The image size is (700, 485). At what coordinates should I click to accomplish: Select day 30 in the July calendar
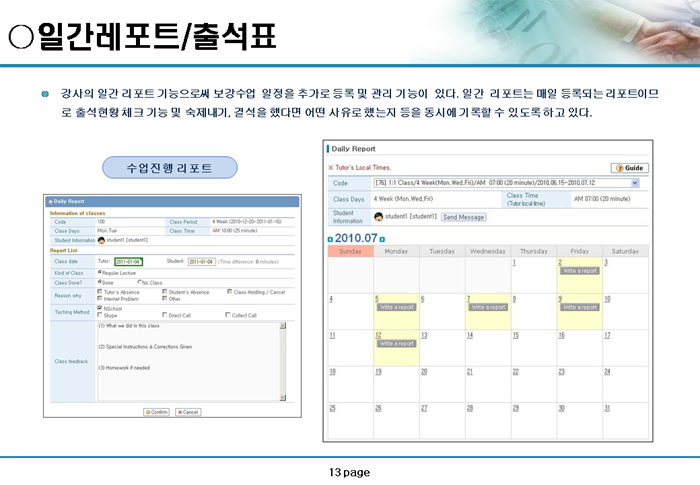(562, 408)
